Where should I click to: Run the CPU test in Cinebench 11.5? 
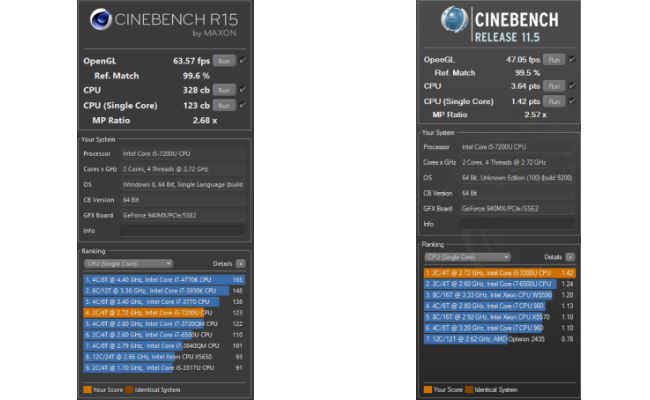point(554,86)
